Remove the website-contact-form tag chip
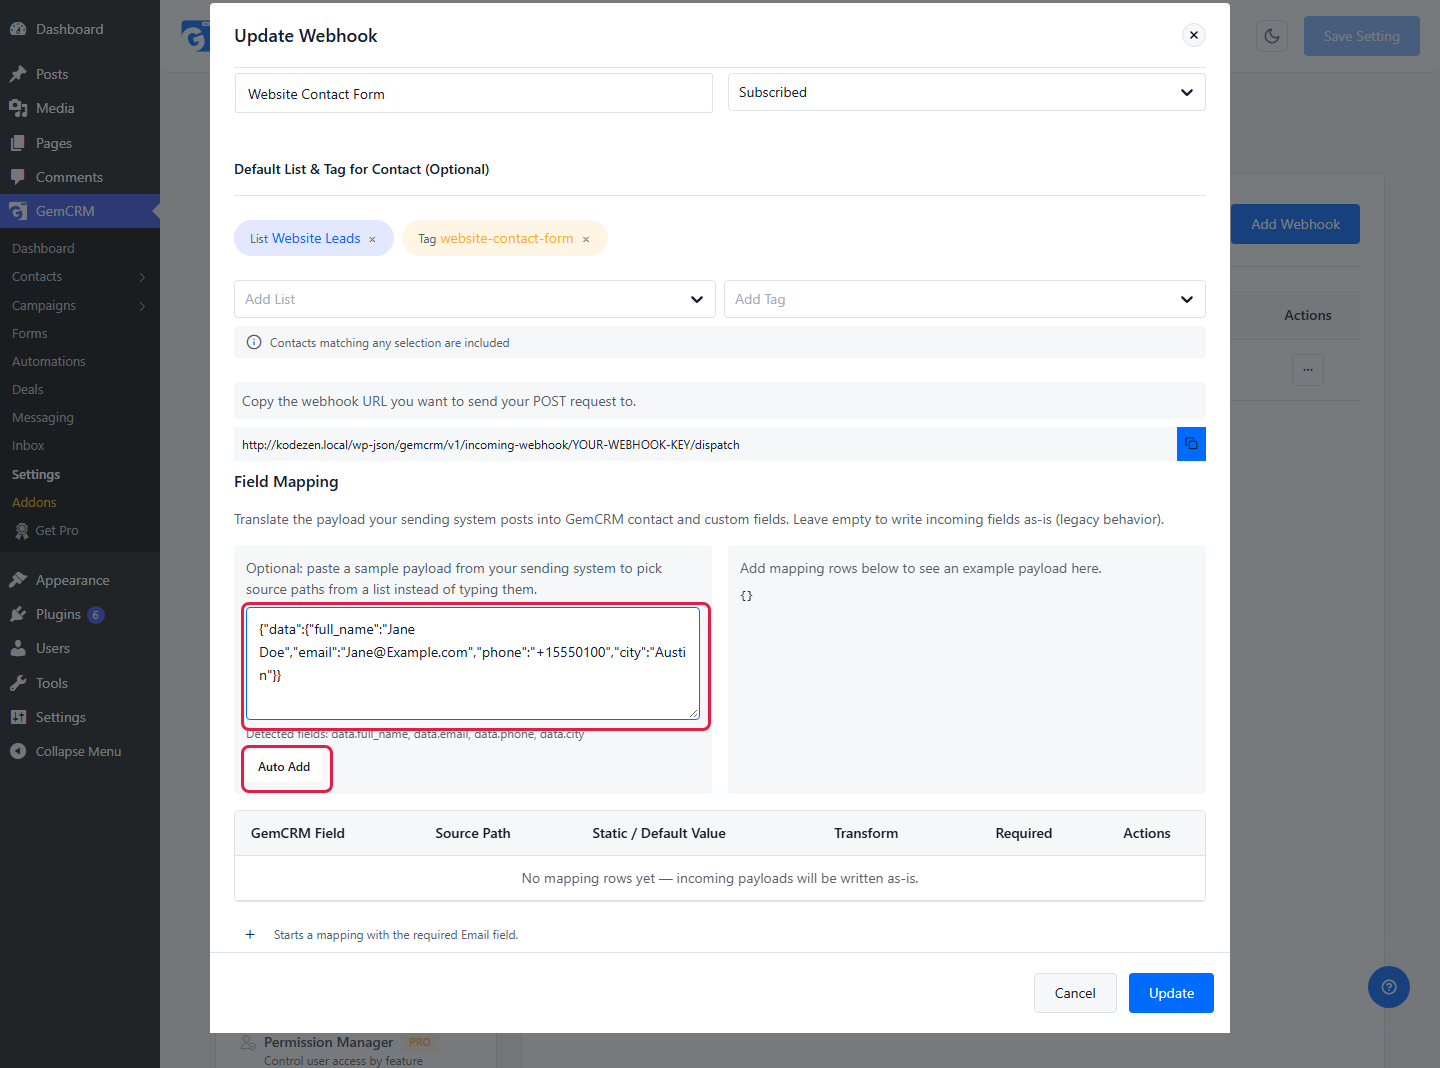Image resolution: width=1440 pixels, height=1068 pixels. [586, 239]
